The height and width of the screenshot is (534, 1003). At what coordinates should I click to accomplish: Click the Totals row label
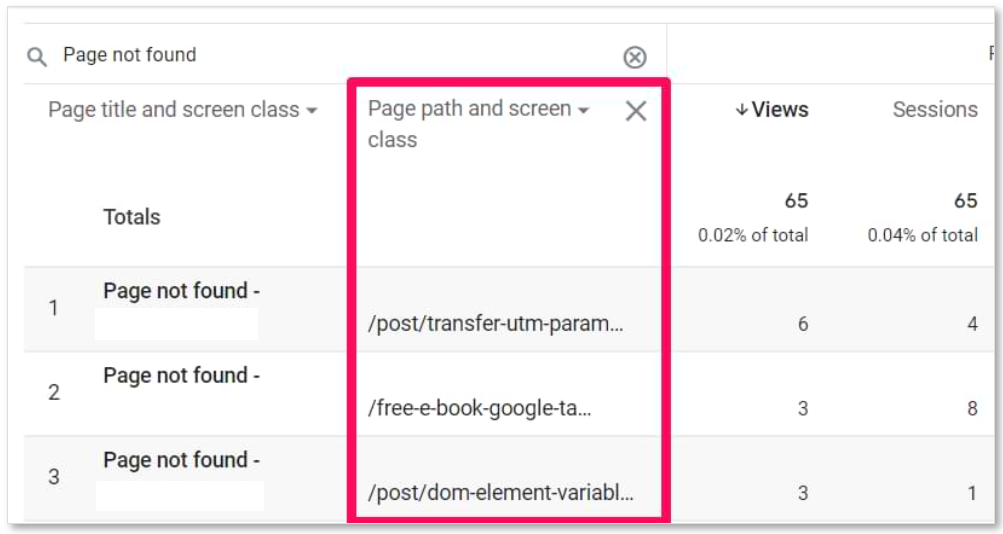tap(132, 217)
